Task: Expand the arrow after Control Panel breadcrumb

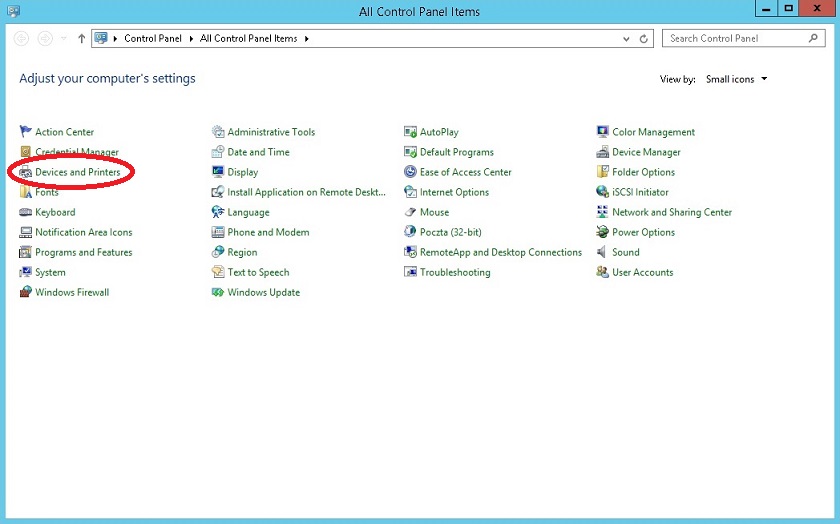Action: (191, 39)
